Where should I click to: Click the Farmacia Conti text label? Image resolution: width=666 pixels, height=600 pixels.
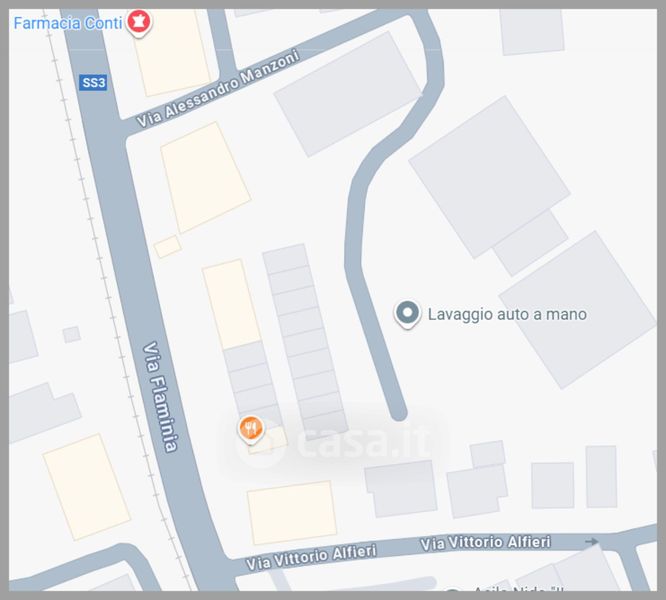pos(68,23)
